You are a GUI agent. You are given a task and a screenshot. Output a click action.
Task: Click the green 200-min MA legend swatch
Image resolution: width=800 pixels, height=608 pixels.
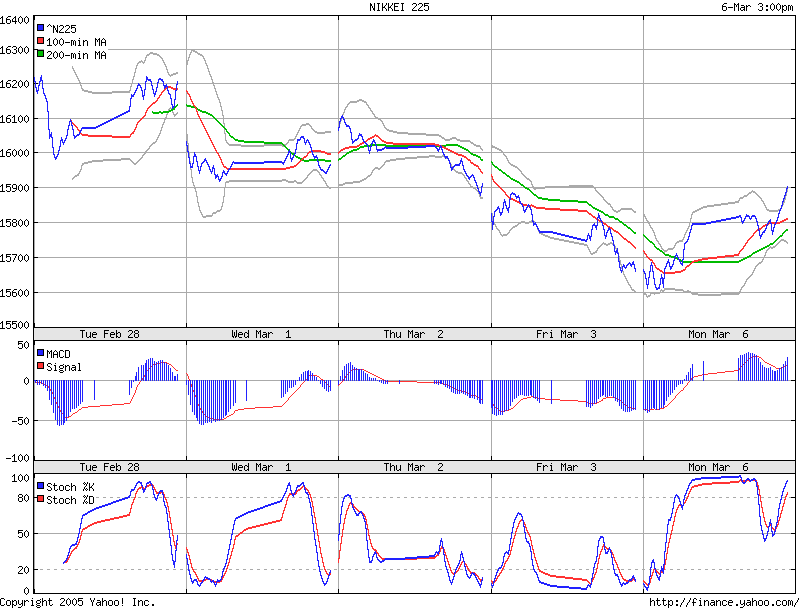coord(40,54)
